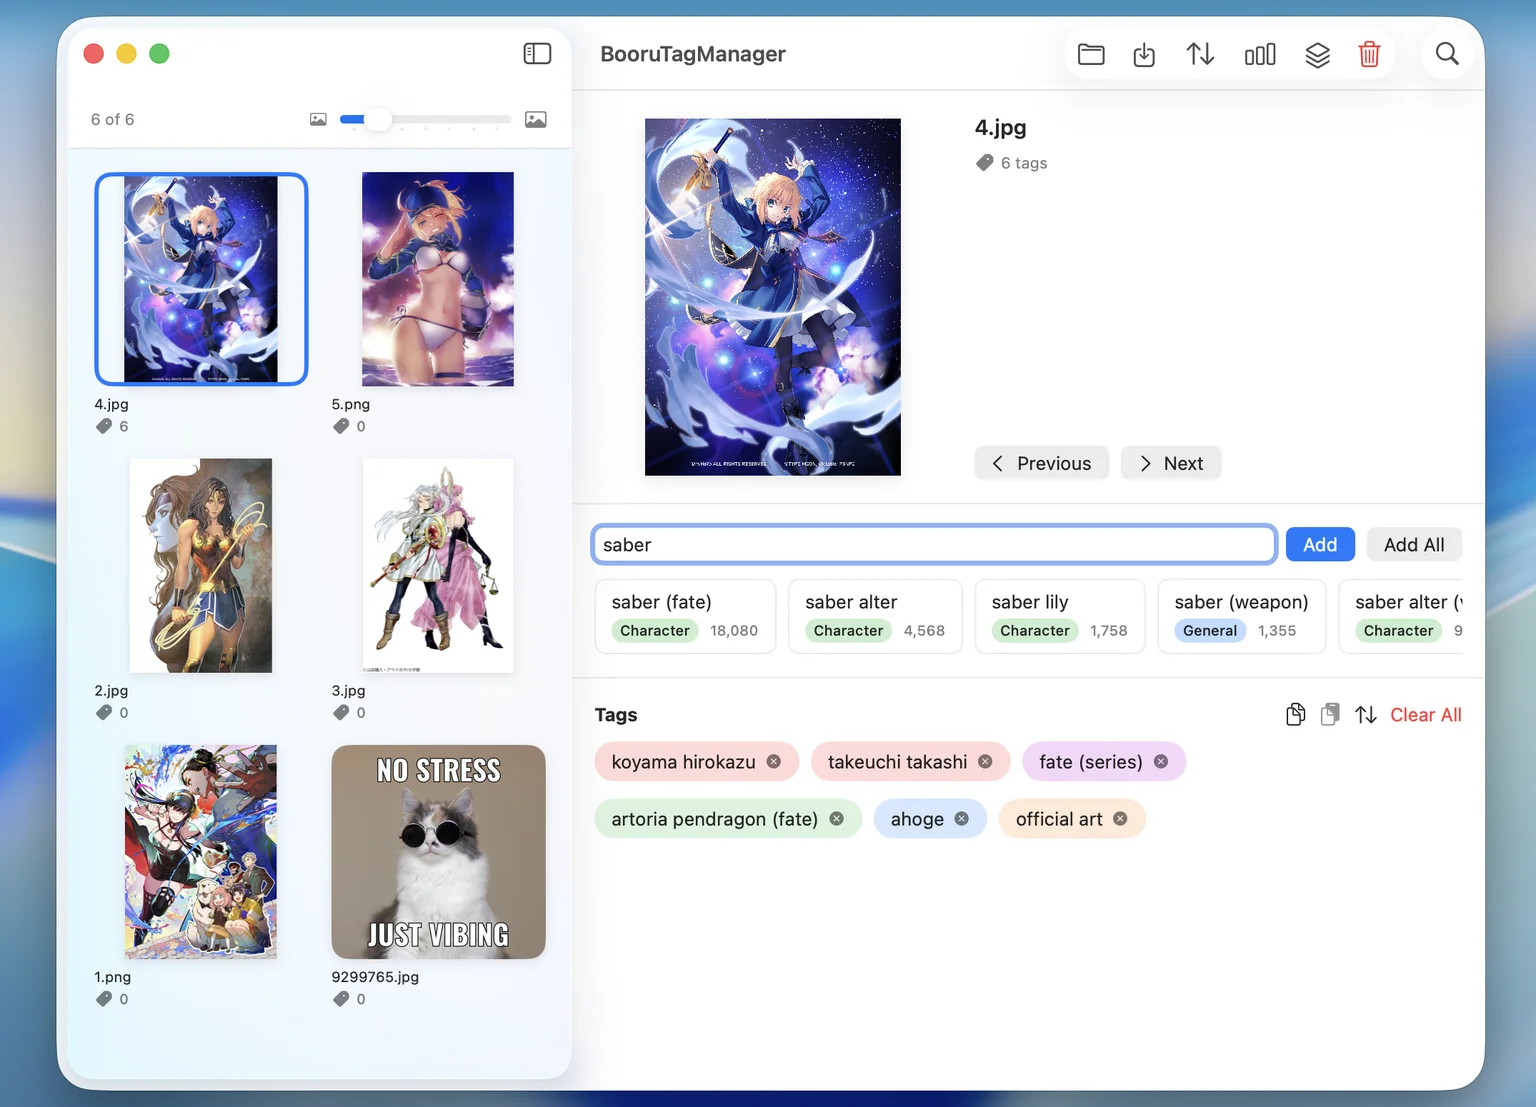Click the 5.png filename label
This screenshot has height=1107, width=1536.
click(351, 404)
